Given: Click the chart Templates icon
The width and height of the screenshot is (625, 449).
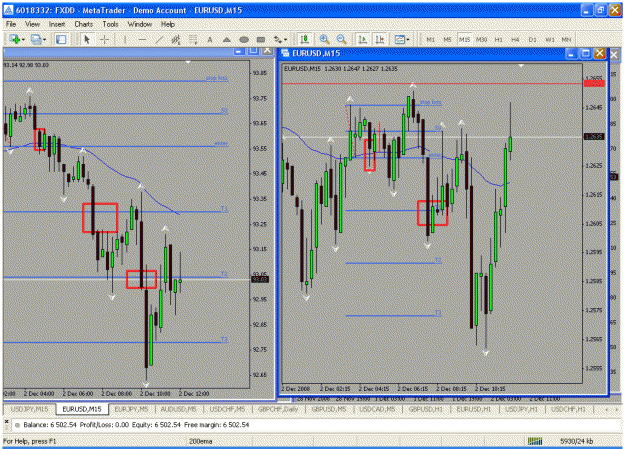Looking at the screenshot, I should [399, 39].
